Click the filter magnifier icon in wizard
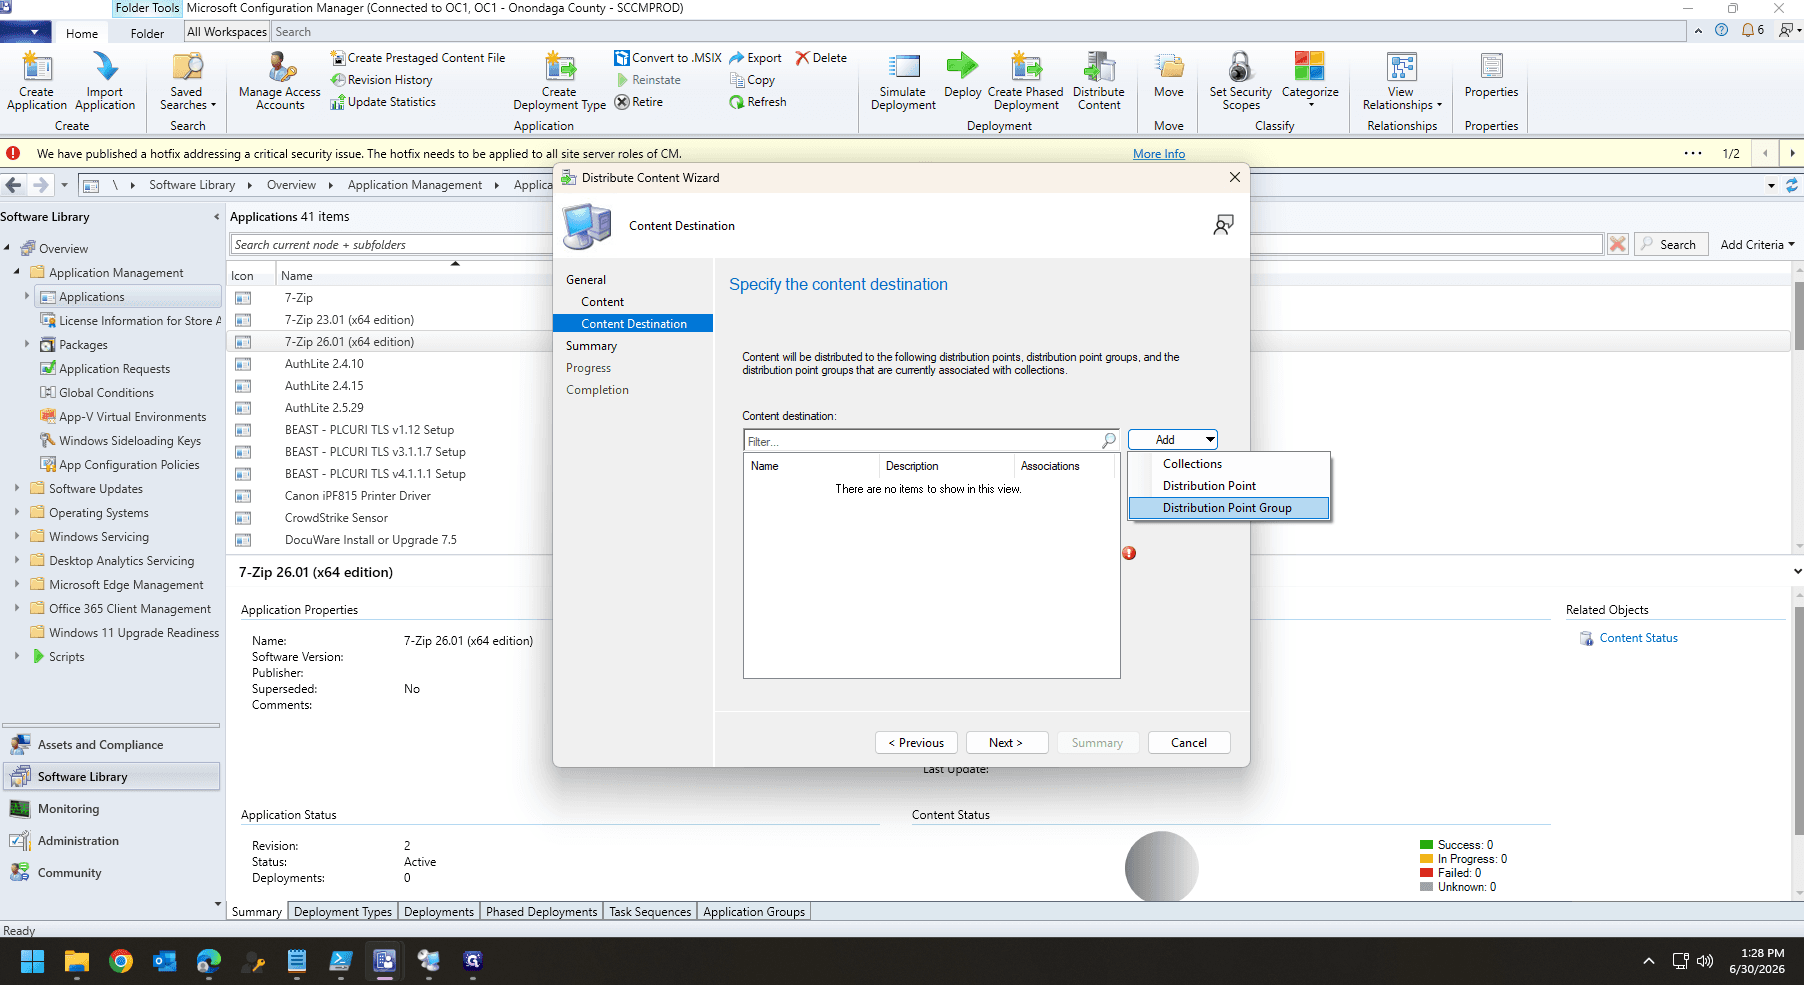The image size is (1804, 985). (1109, 440)
